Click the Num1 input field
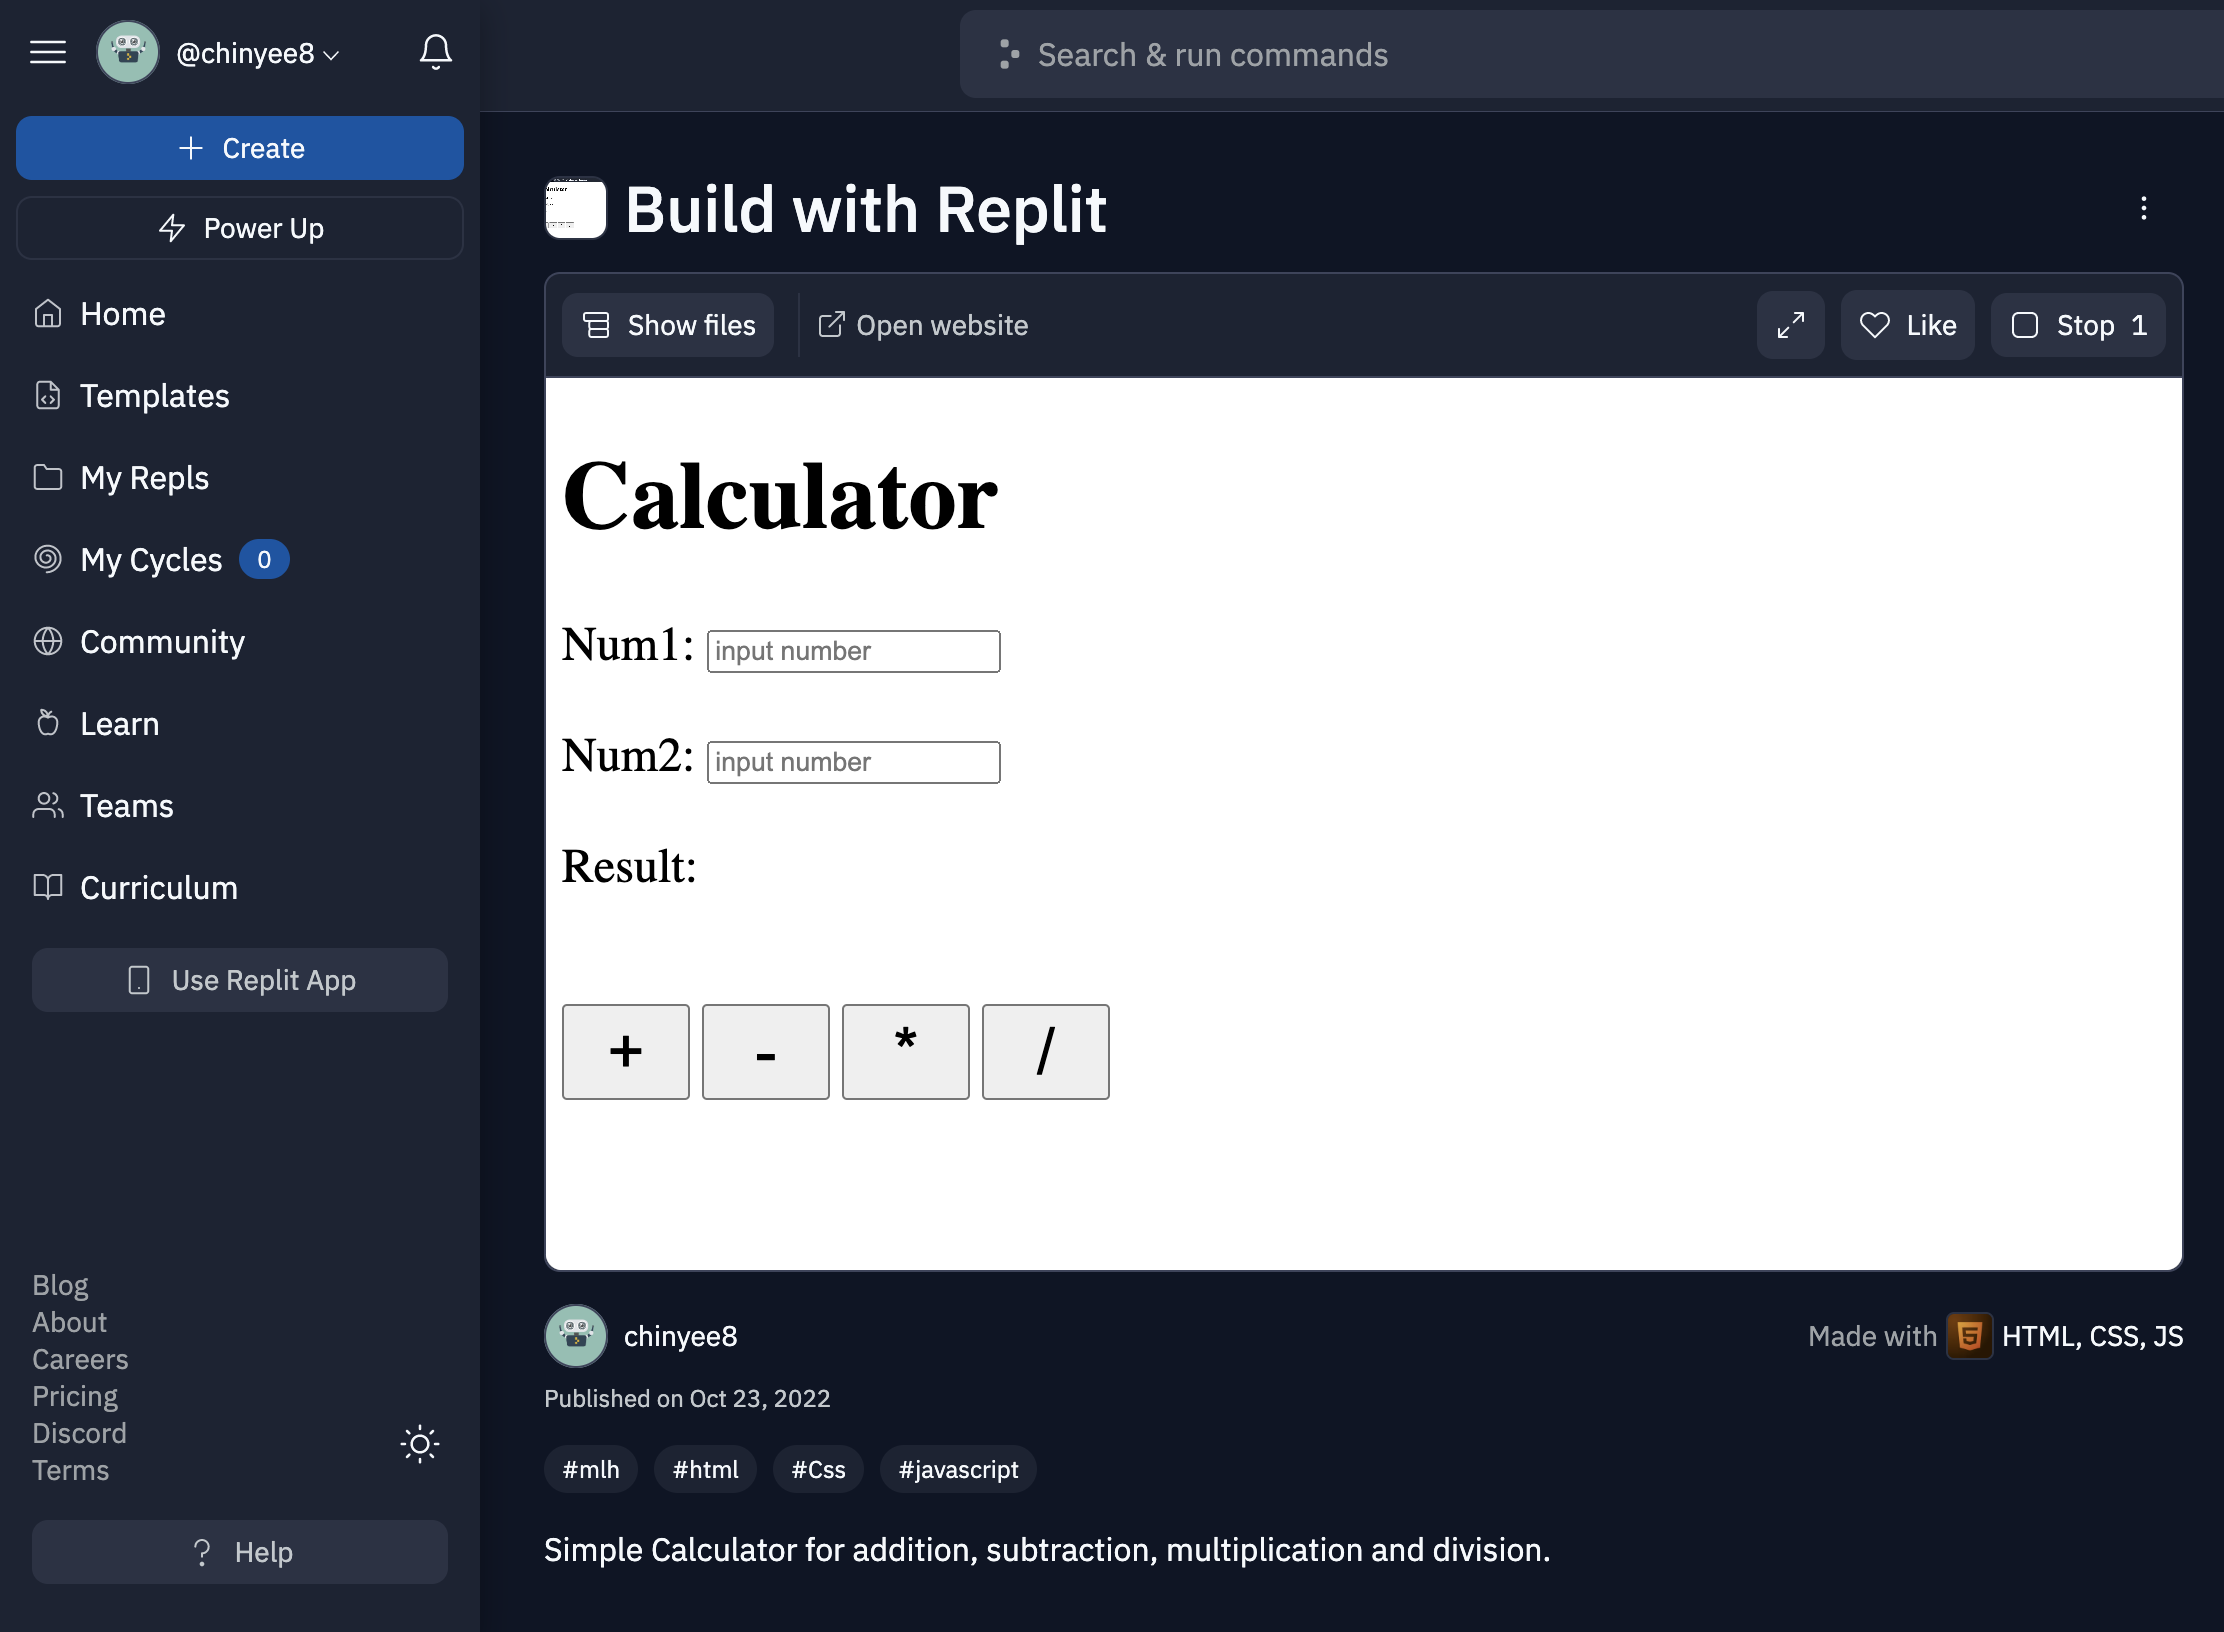Image resolution: width=2224 pixels, height=1632 pixels. coord(853,651)
